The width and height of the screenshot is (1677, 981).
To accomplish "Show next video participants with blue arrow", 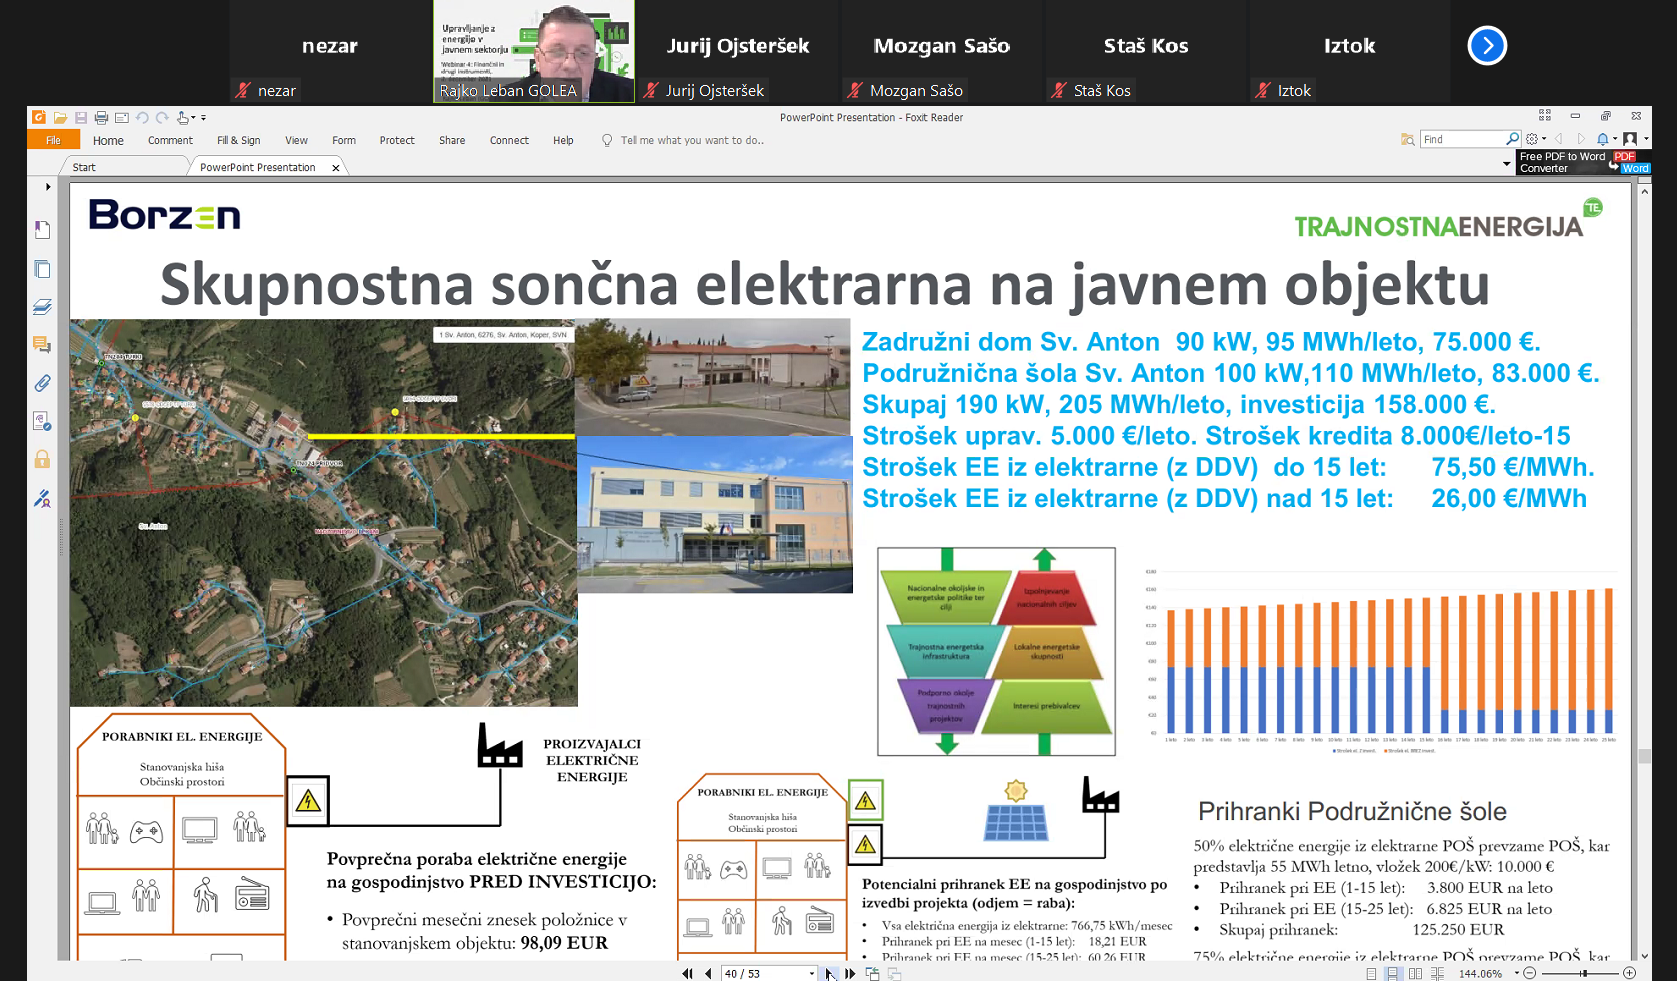I will (x=1486, y=46).
